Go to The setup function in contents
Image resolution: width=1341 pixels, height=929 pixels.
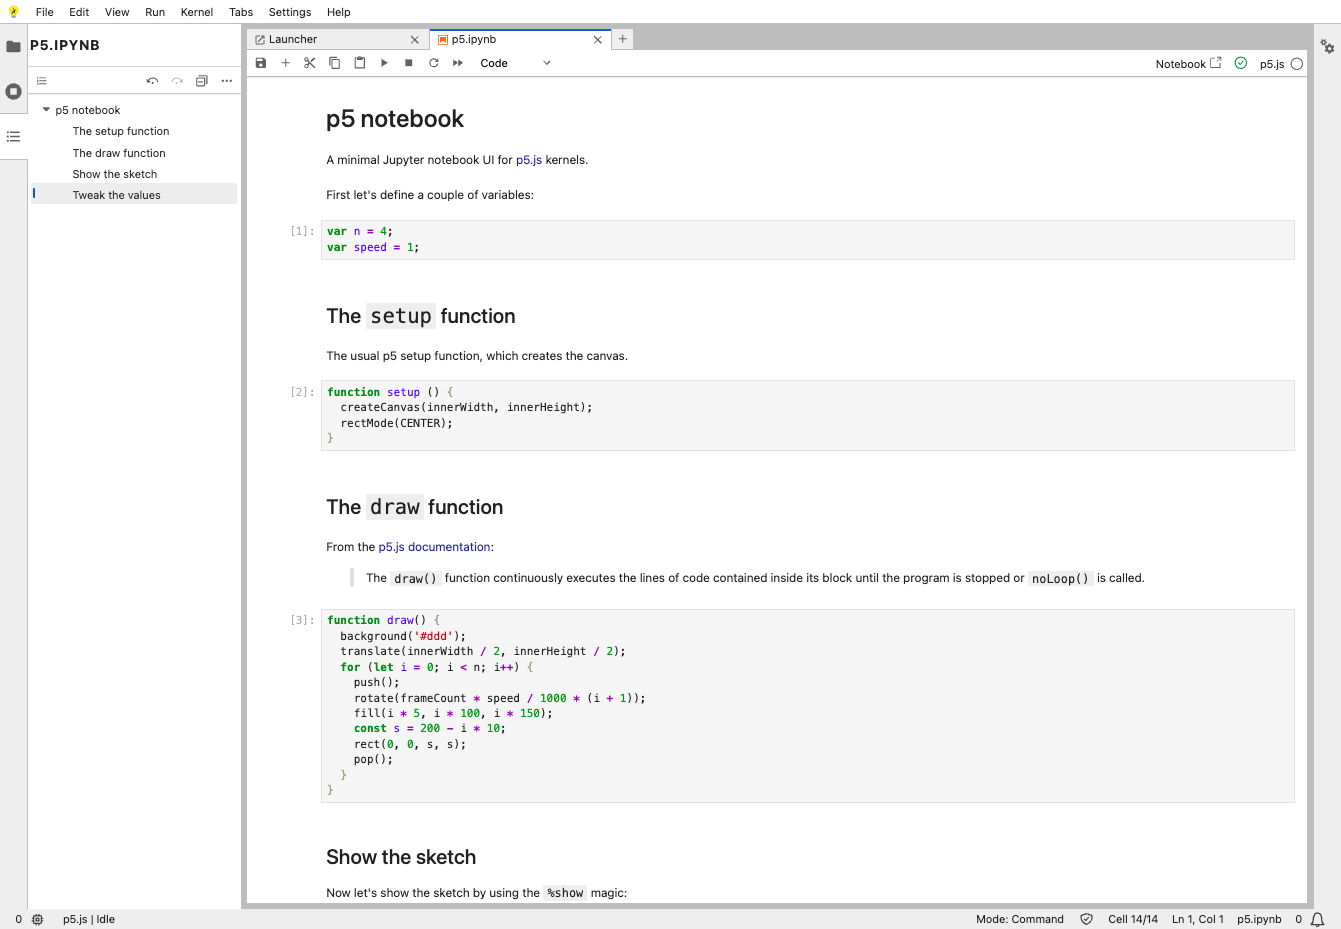[x=121, y=131]
